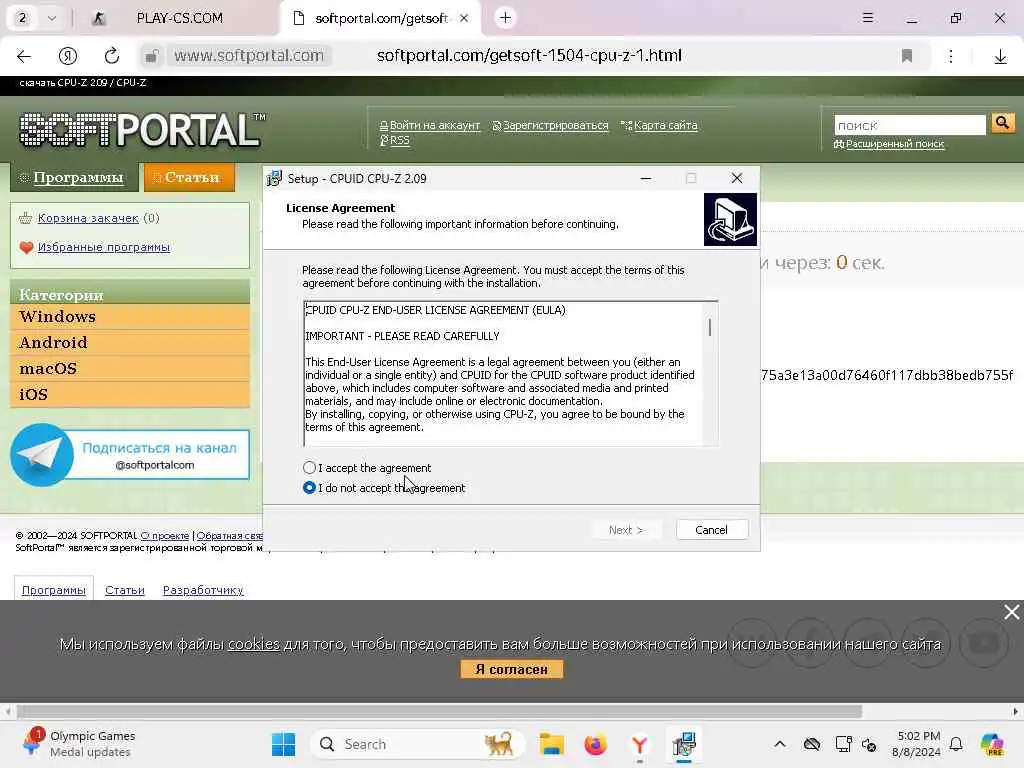Select 'I accept the agreement' radio button
Screen dimensions: 1024x768
pos(310,468)
